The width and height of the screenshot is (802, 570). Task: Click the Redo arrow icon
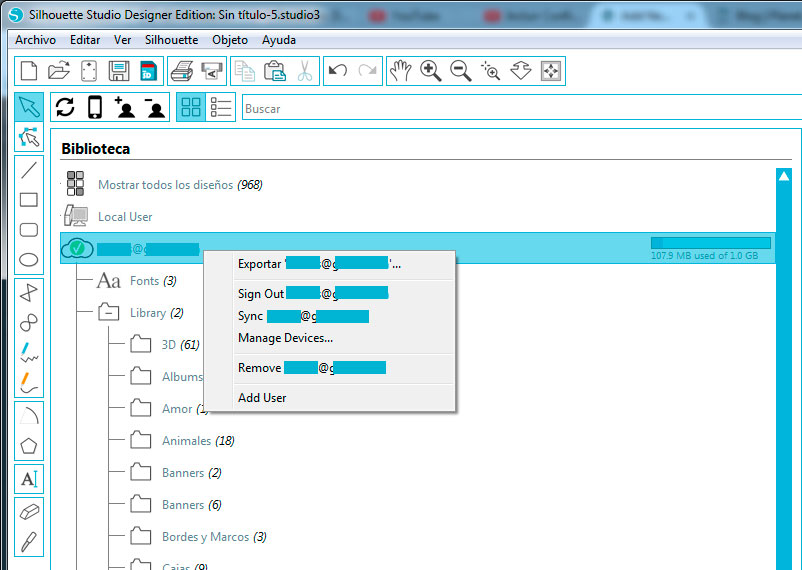click(367, 70)
